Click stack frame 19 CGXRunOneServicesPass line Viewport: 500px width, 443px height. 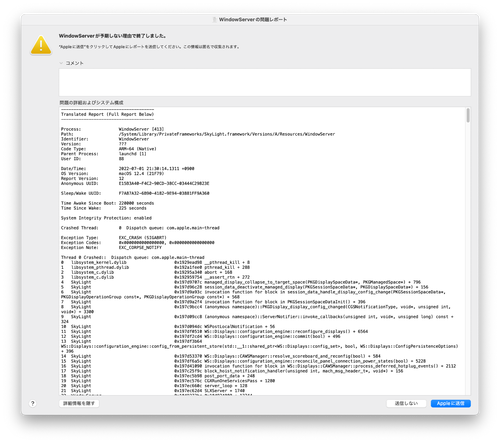click(168, 381)
